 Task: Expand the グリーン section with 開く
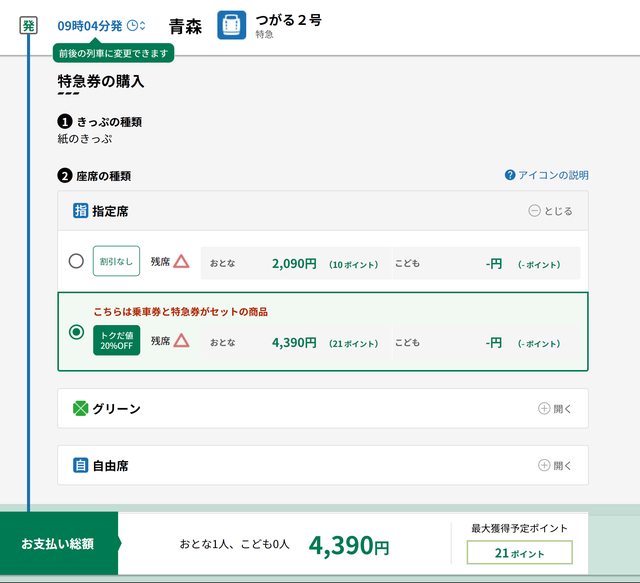[555, 408]
